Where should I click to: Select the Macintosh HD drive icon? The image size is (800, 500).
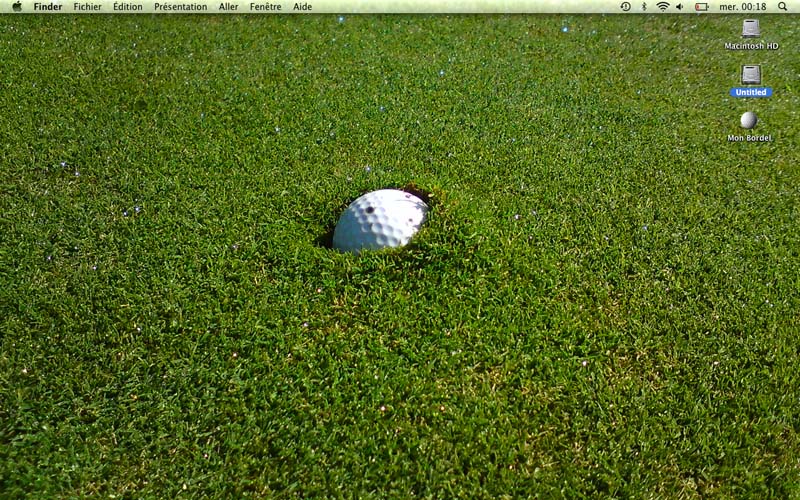coord(751,29)
